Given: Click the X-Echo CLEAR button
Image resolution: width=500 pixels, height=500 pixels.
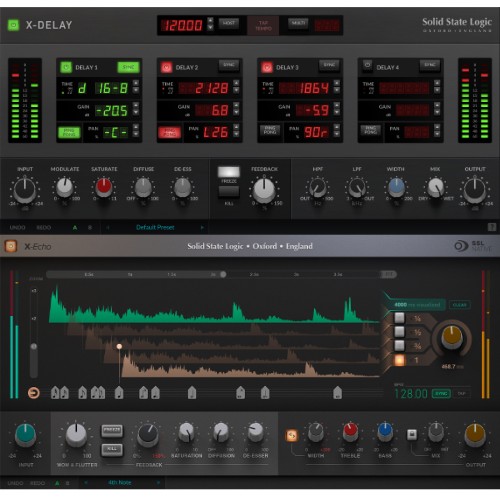Looking at the screenshot, I should 459,305.
